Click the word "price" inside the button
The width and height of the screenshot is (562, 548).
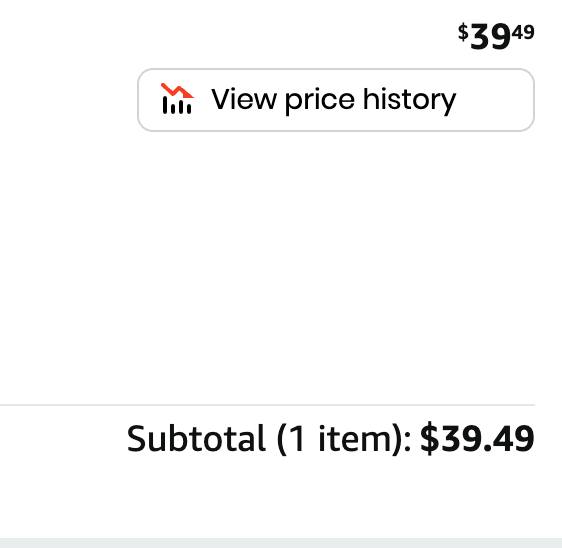click(320, 101)
